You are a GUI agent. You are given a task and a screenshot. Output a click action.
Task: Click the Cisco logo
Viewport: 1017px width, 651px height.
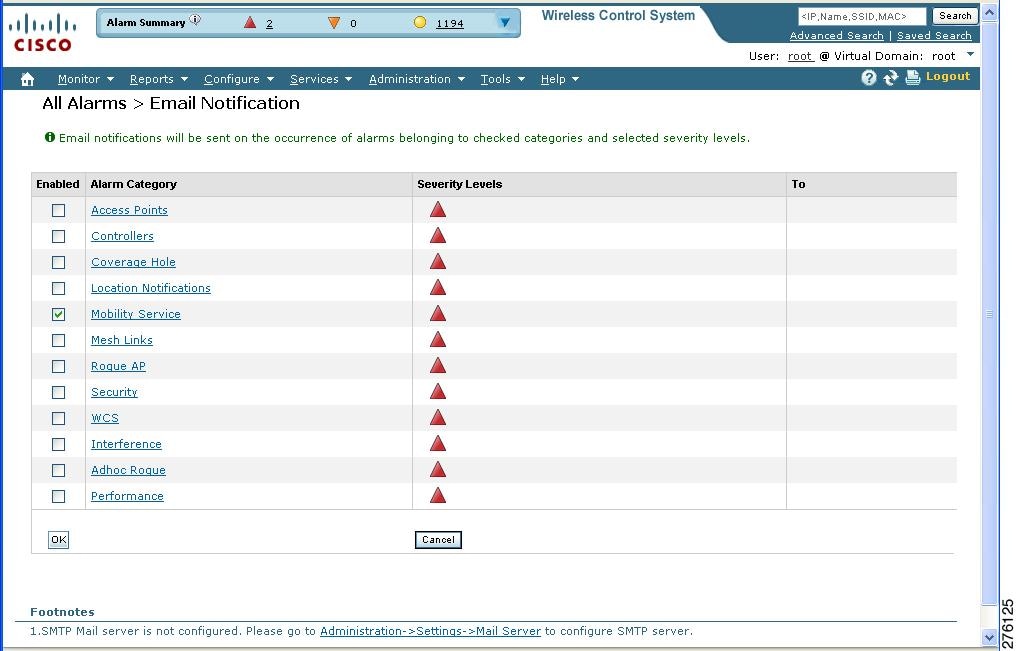(x=42, y=33)
